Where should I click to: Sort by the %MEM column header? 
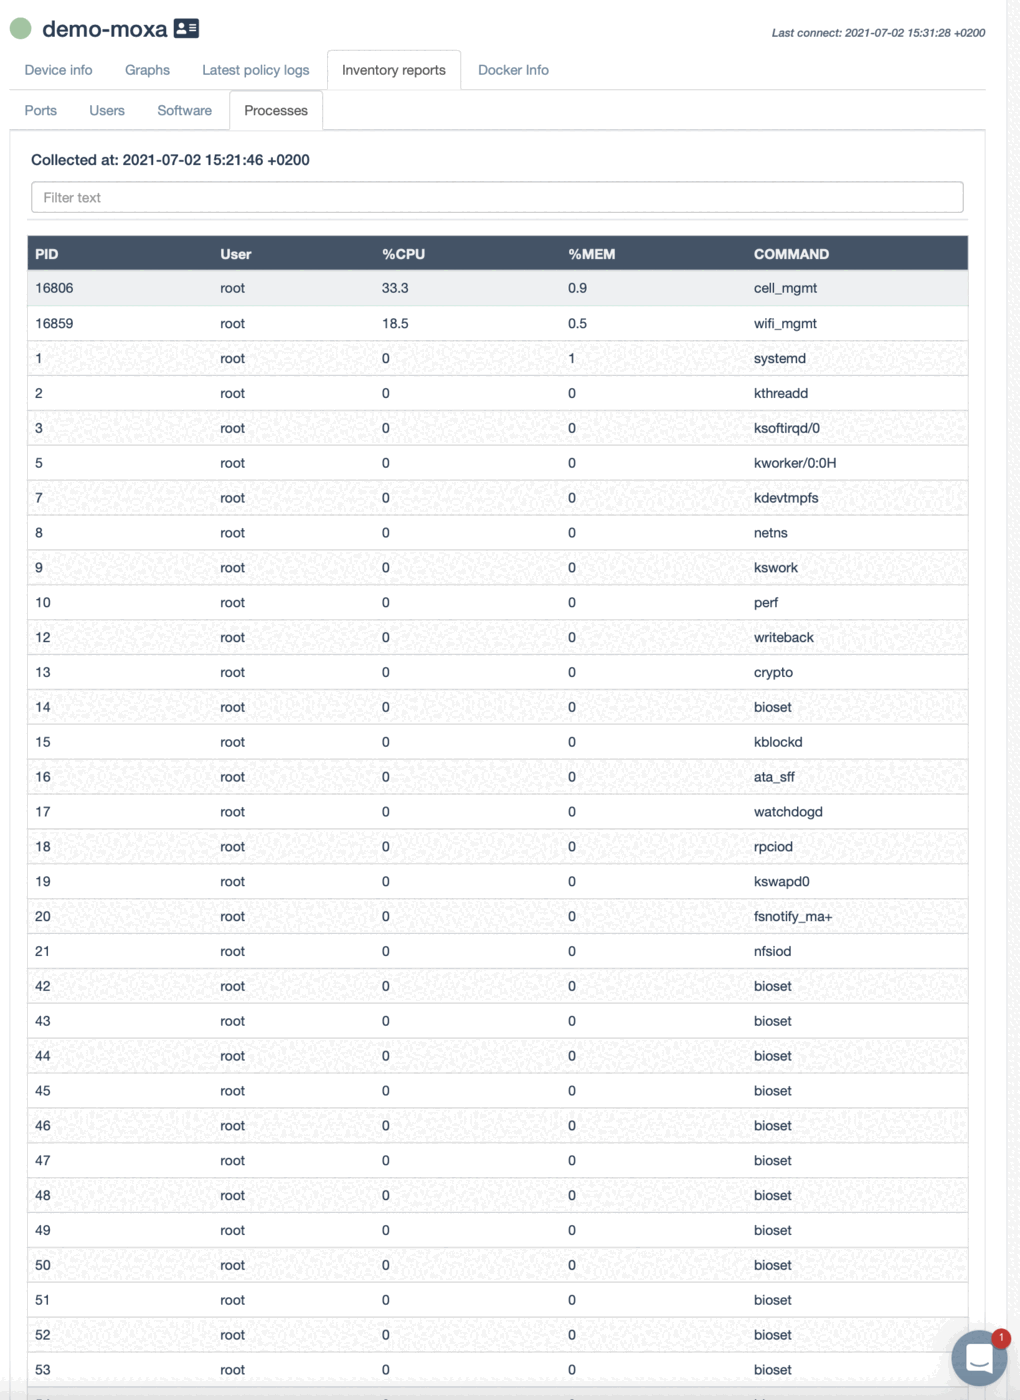click(x=591, y=254)
